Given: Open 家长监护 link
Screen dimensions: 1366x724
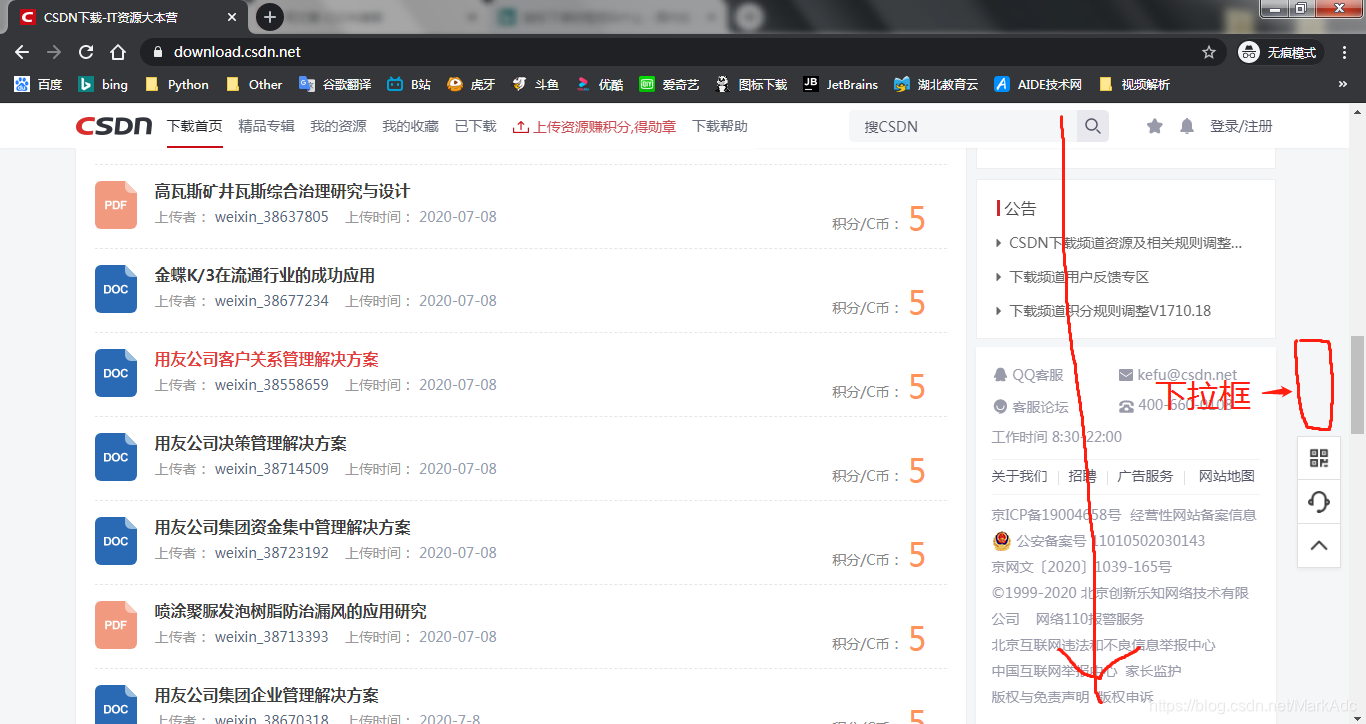Looking at the screenshot, I should [1153, 671].
